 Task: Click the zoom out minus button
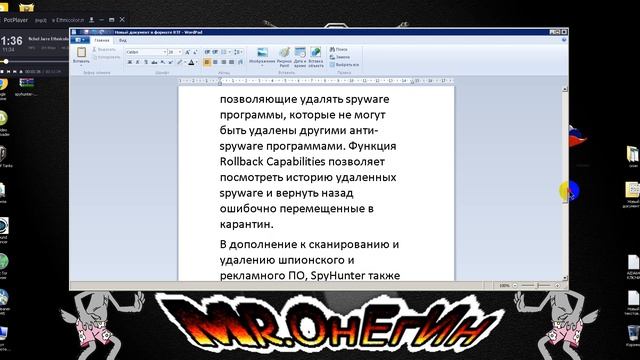point(515,285)
